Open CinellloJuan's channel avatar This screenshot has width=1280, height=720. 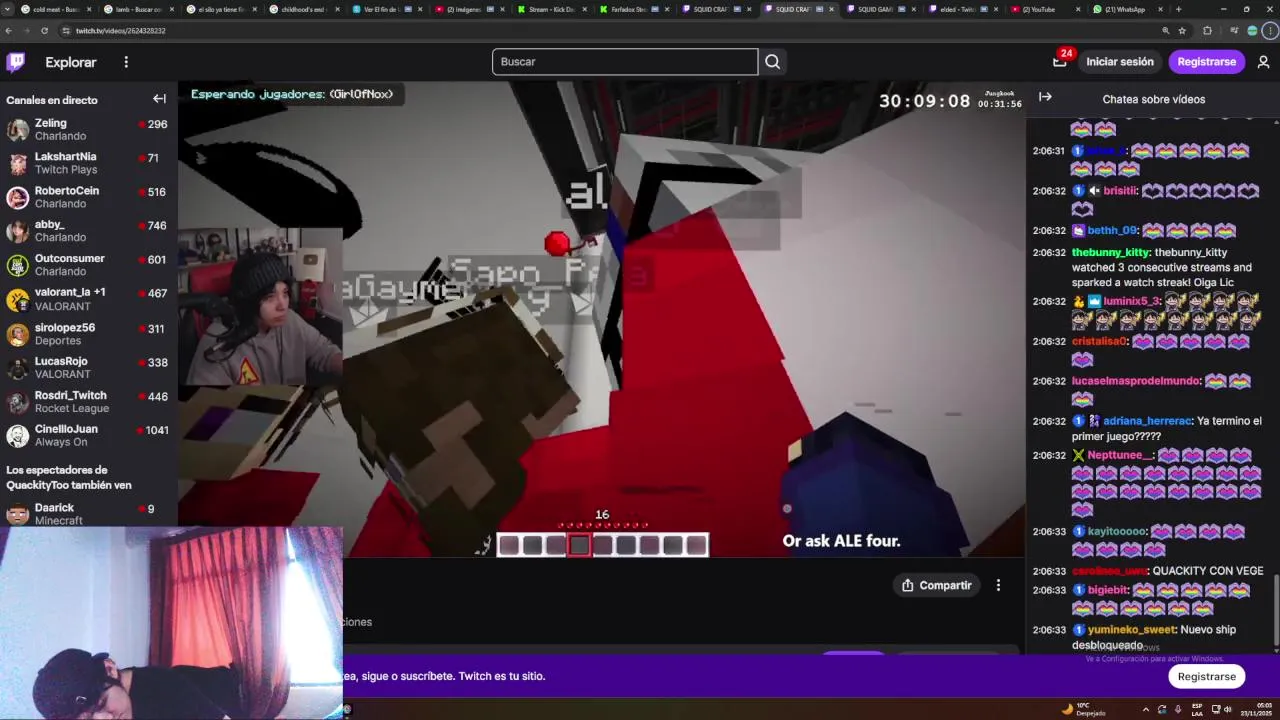[x=17, y=435]
